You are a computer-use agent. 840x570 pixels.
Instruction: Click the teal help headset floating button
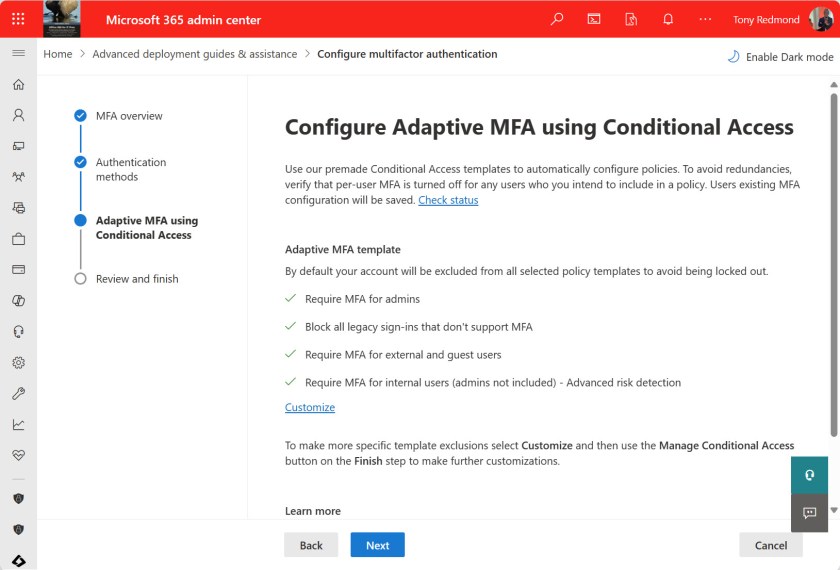[809, 475]
